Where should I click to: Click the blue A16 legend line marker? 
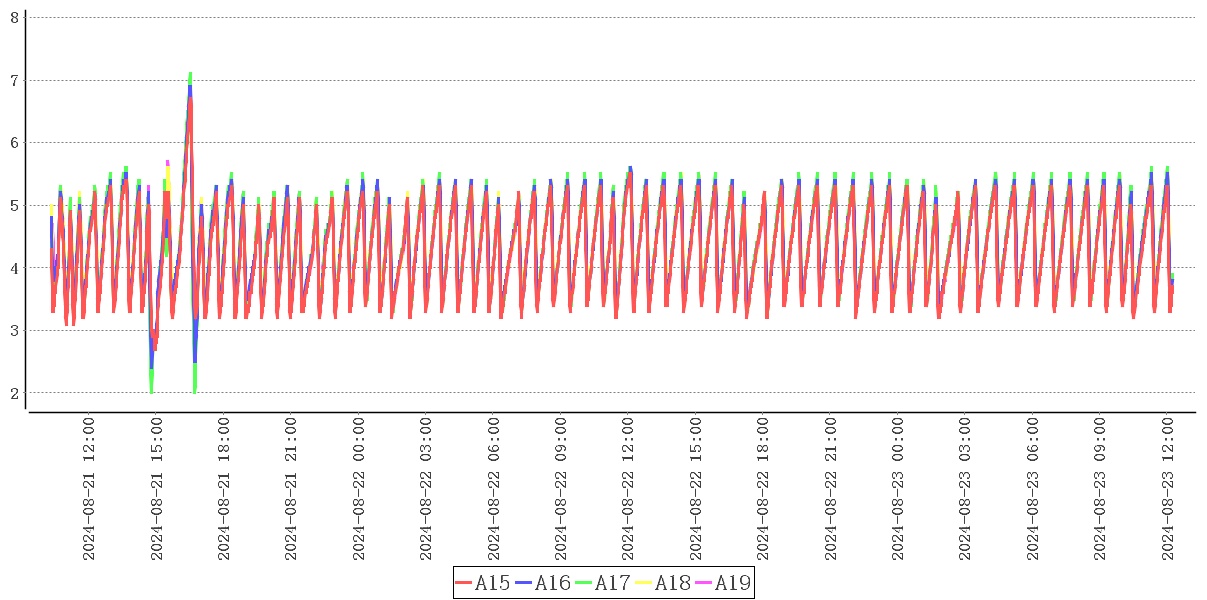[524, 583]
